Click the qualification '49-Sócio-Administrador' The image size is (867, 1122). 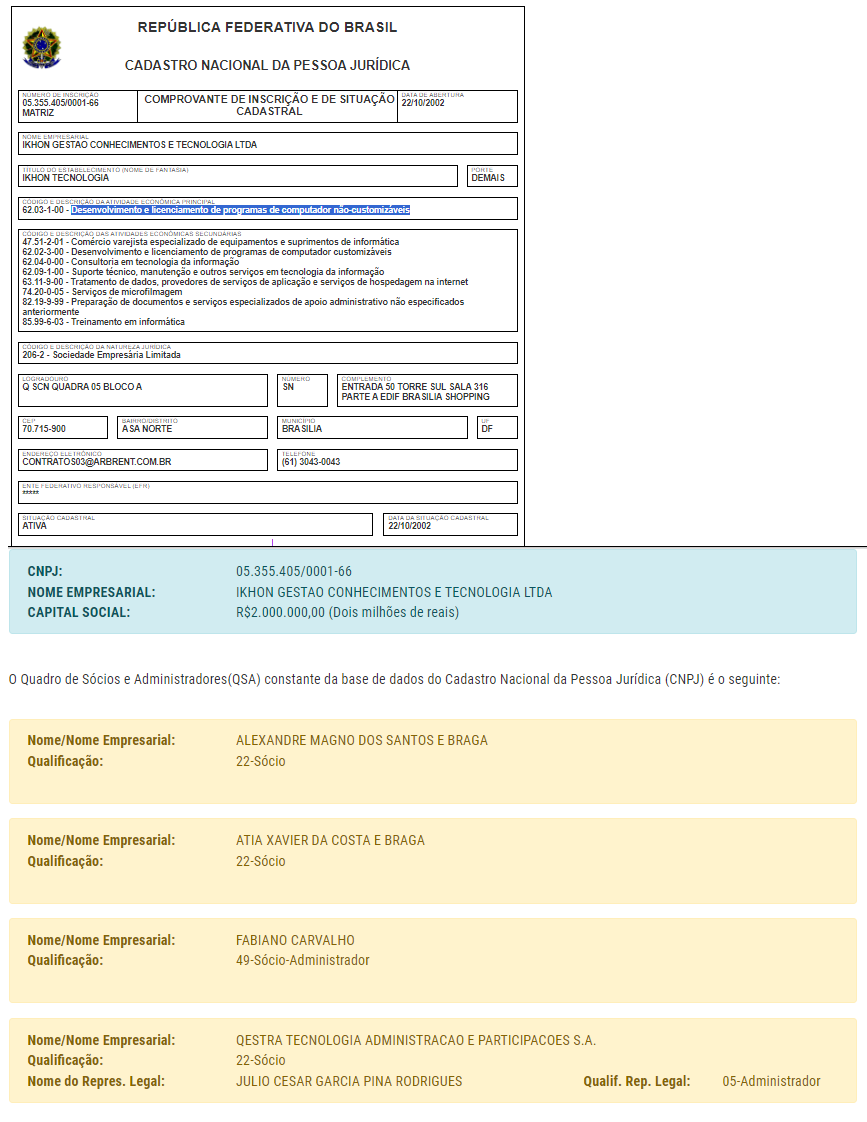(x=303, y=960)
